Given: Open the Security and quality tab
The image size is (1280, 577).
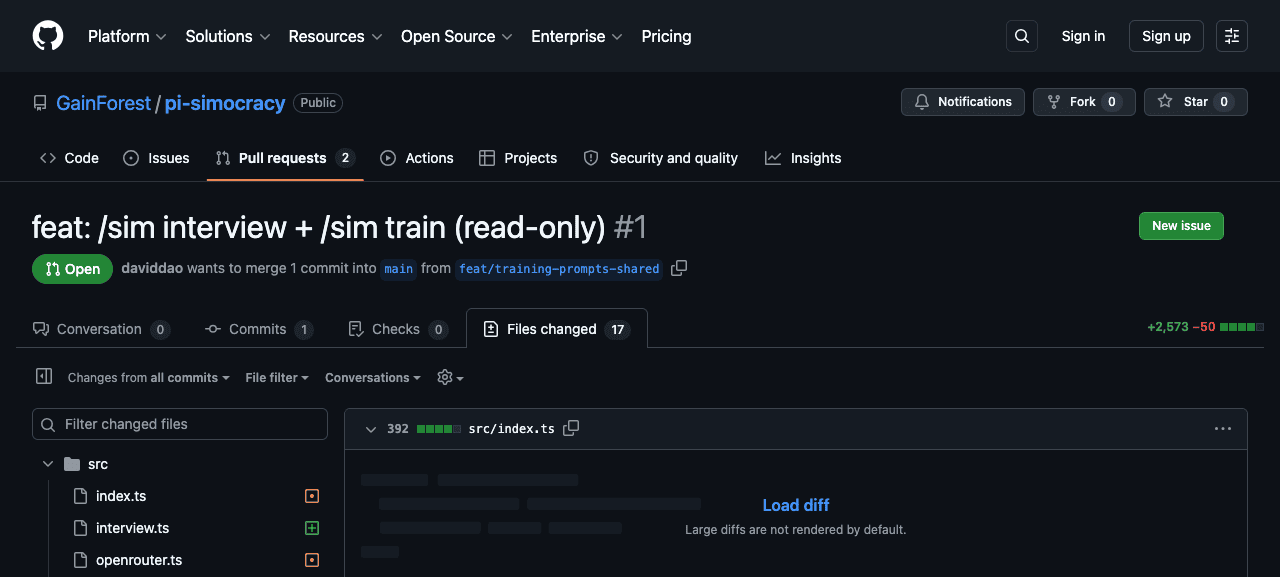Looking at the screenshot, I should click(661, 158).
